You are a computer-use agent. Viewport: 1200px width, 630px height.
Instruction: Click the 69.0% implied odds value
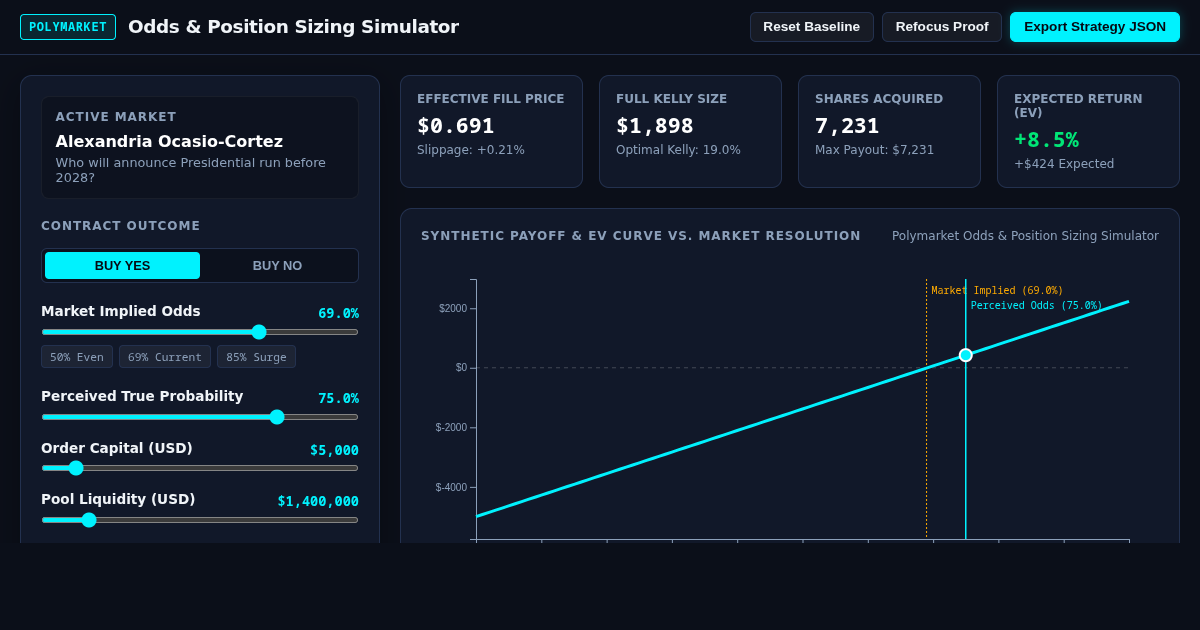point(338,313)
